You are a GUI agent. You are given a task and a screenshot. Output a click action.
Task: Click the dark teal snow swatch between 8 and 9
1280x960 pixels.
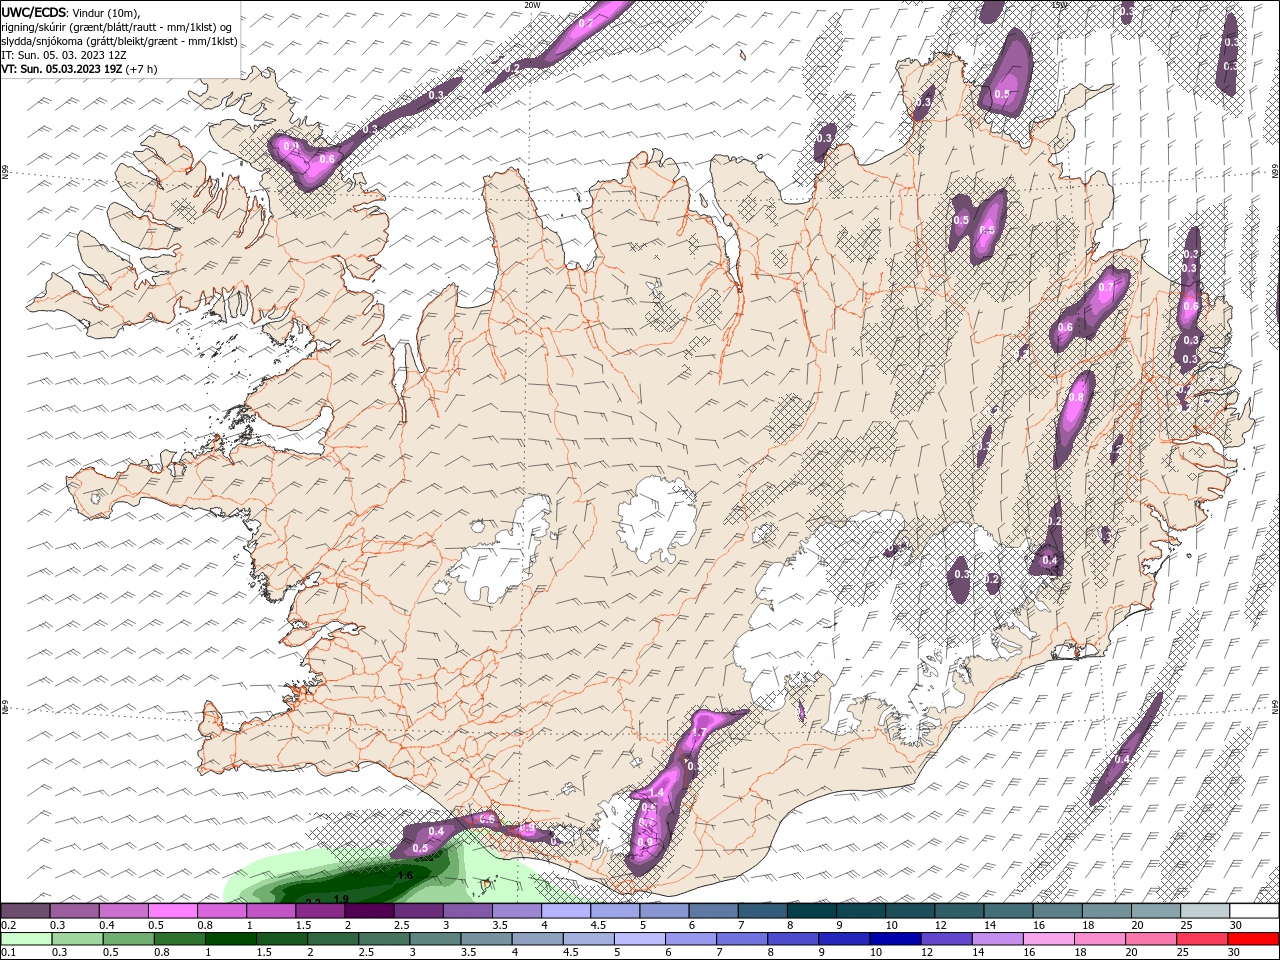click(x=812, y=910)
